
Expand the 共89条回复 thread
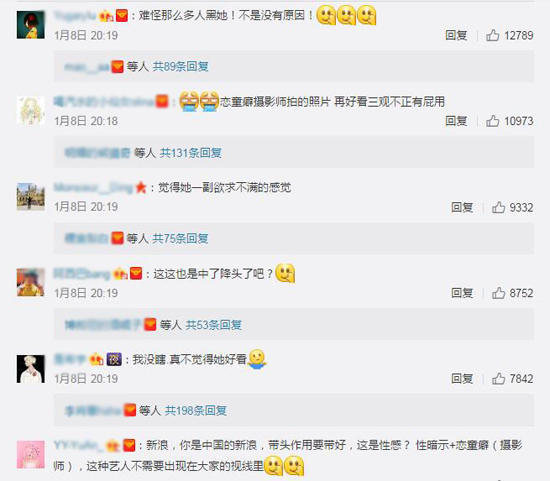180,66
